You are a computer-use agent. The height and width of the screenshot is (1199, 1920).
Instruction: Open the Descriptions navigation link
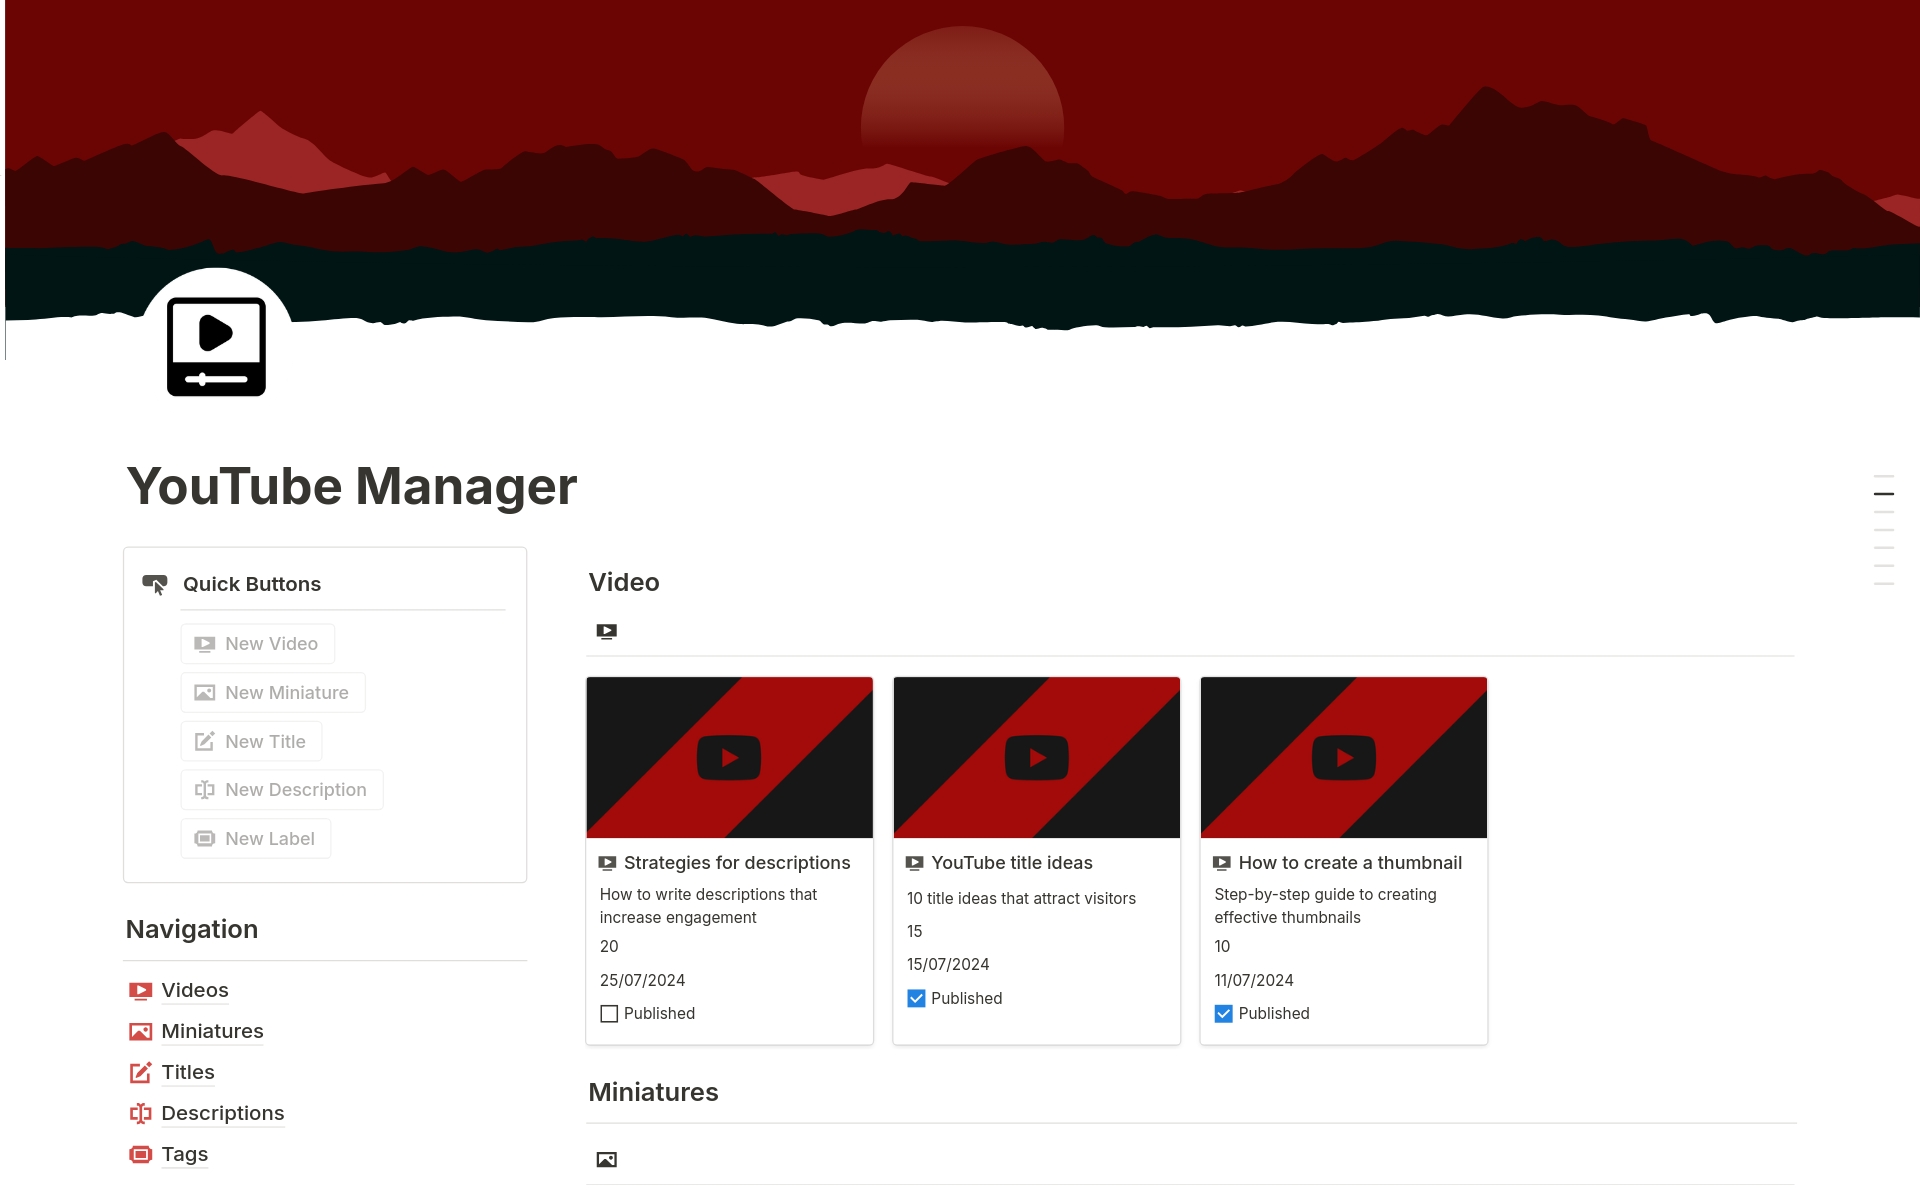tap(222, 1113)
